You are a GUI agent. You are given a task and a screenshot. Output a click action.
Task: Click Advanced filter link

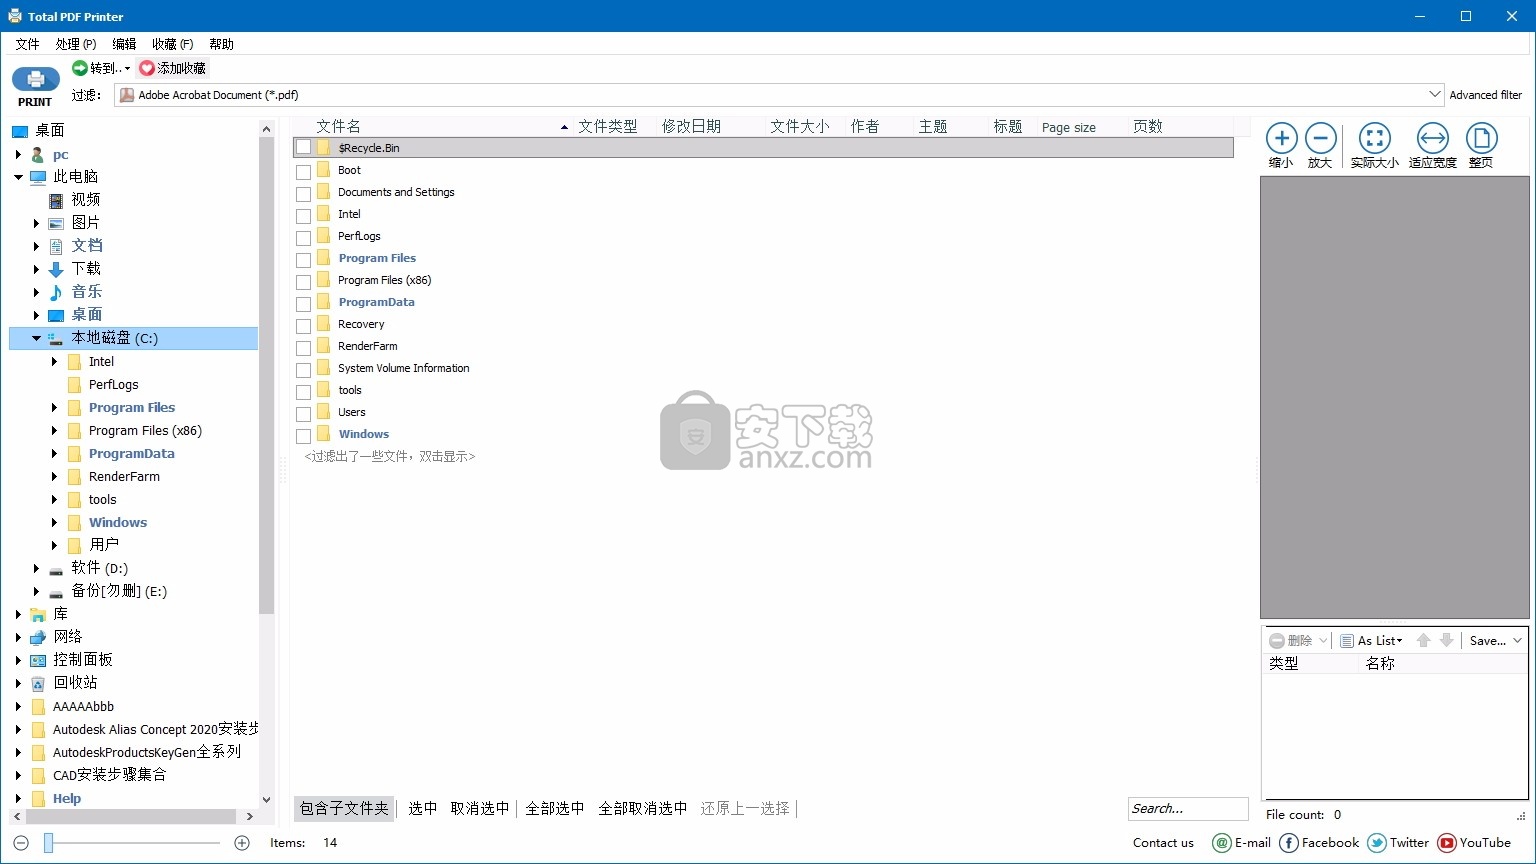(1486, 95)
